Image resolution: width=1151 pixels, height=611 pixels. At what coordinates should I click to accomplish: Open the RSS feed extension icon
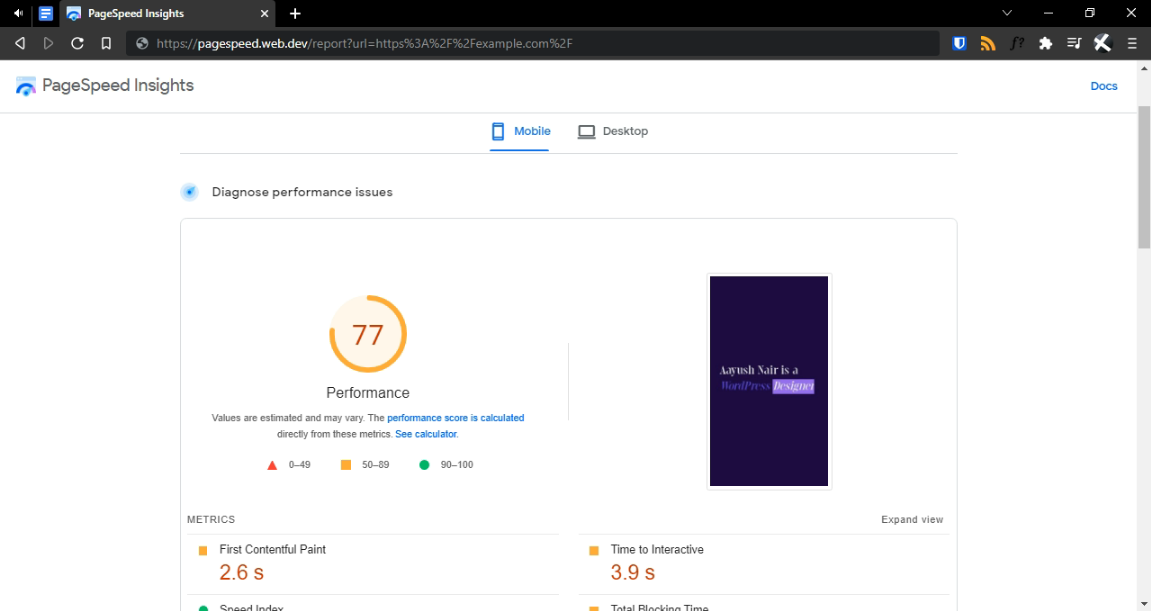[x=988, y=44]
